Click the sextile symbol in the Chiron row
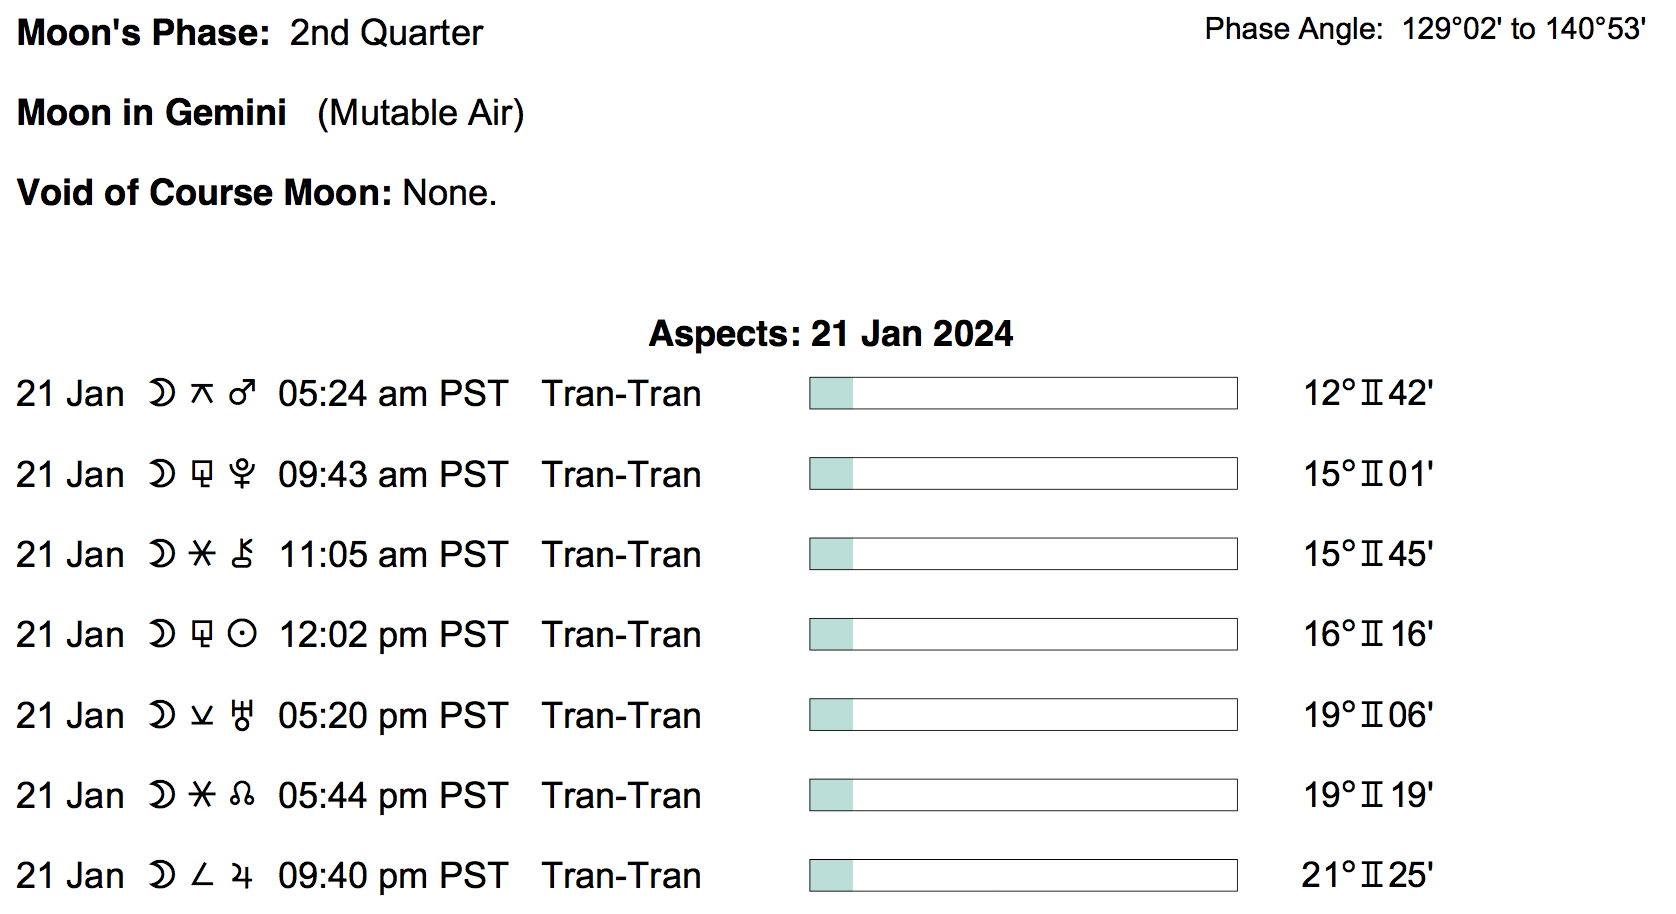Viewport: 1676px width, 914px height. click(x=202, y=554)
